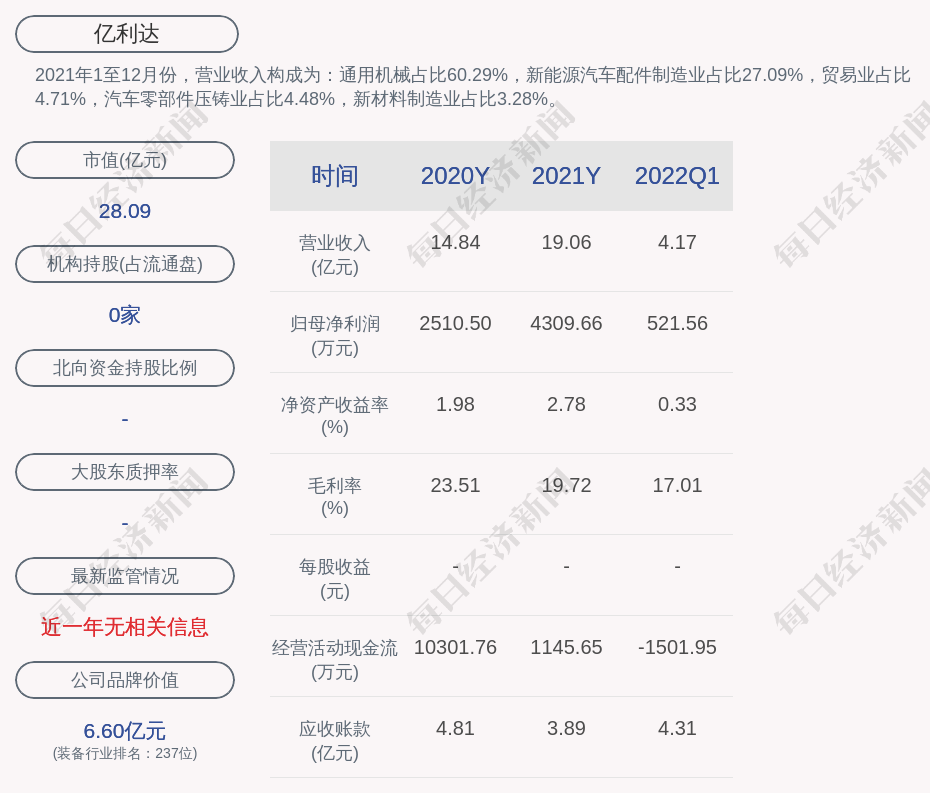This screenshot has width=930, height=793.
Task: Click the revenue composition paragraph starting 2021年1至12月份
Action: [x=473, y=87]
